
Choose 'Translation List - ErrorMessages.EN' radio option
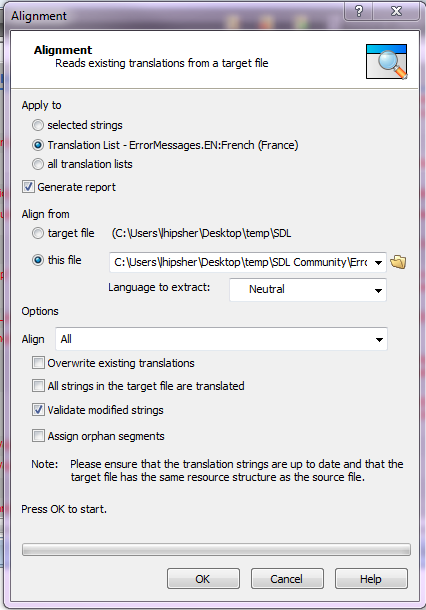[38, 145]
